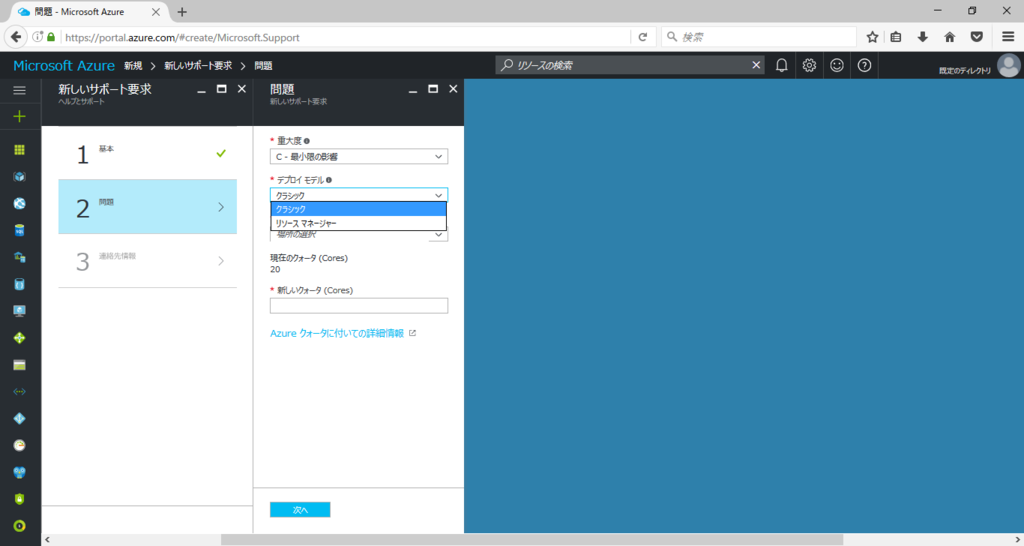The image size is (1024, 546).
Task: Maximize the 問題 blade
Action: coord(433,89)
